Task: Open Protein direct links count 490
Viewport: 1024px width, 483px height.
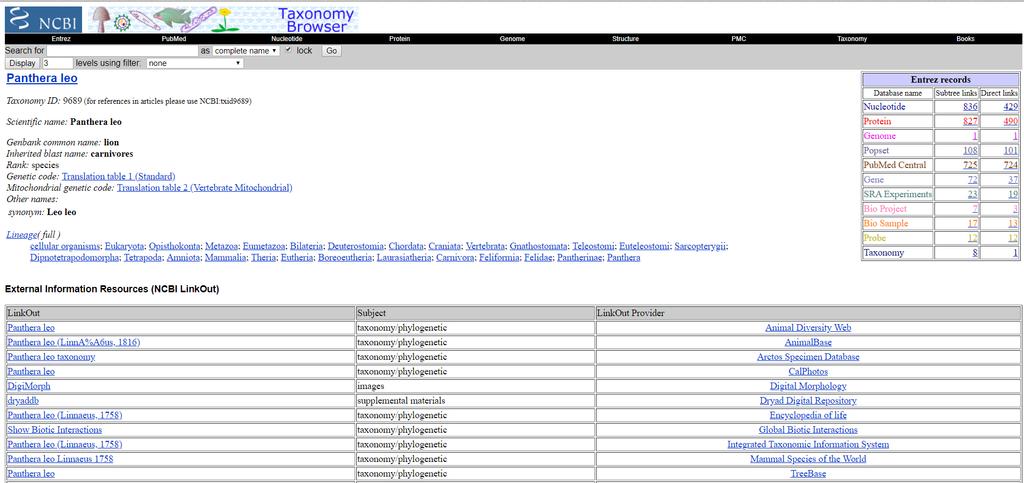Action: [x=1010, y=121]
